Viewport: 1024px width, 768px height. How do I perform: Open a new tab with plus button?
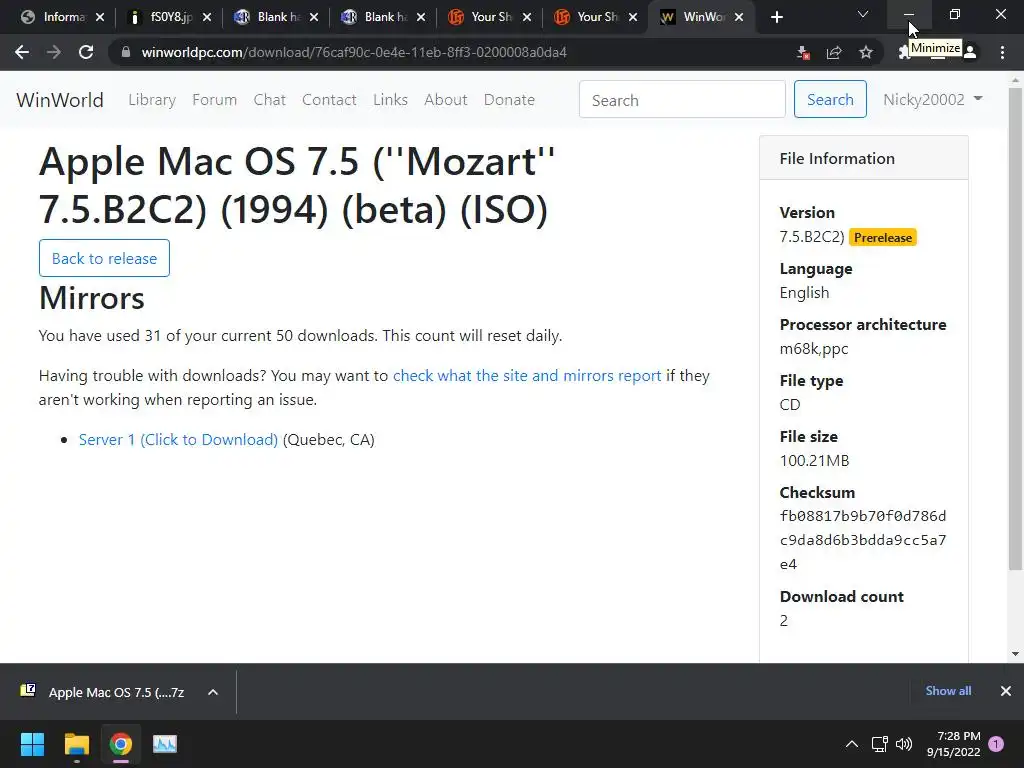[x=776, y=18]
